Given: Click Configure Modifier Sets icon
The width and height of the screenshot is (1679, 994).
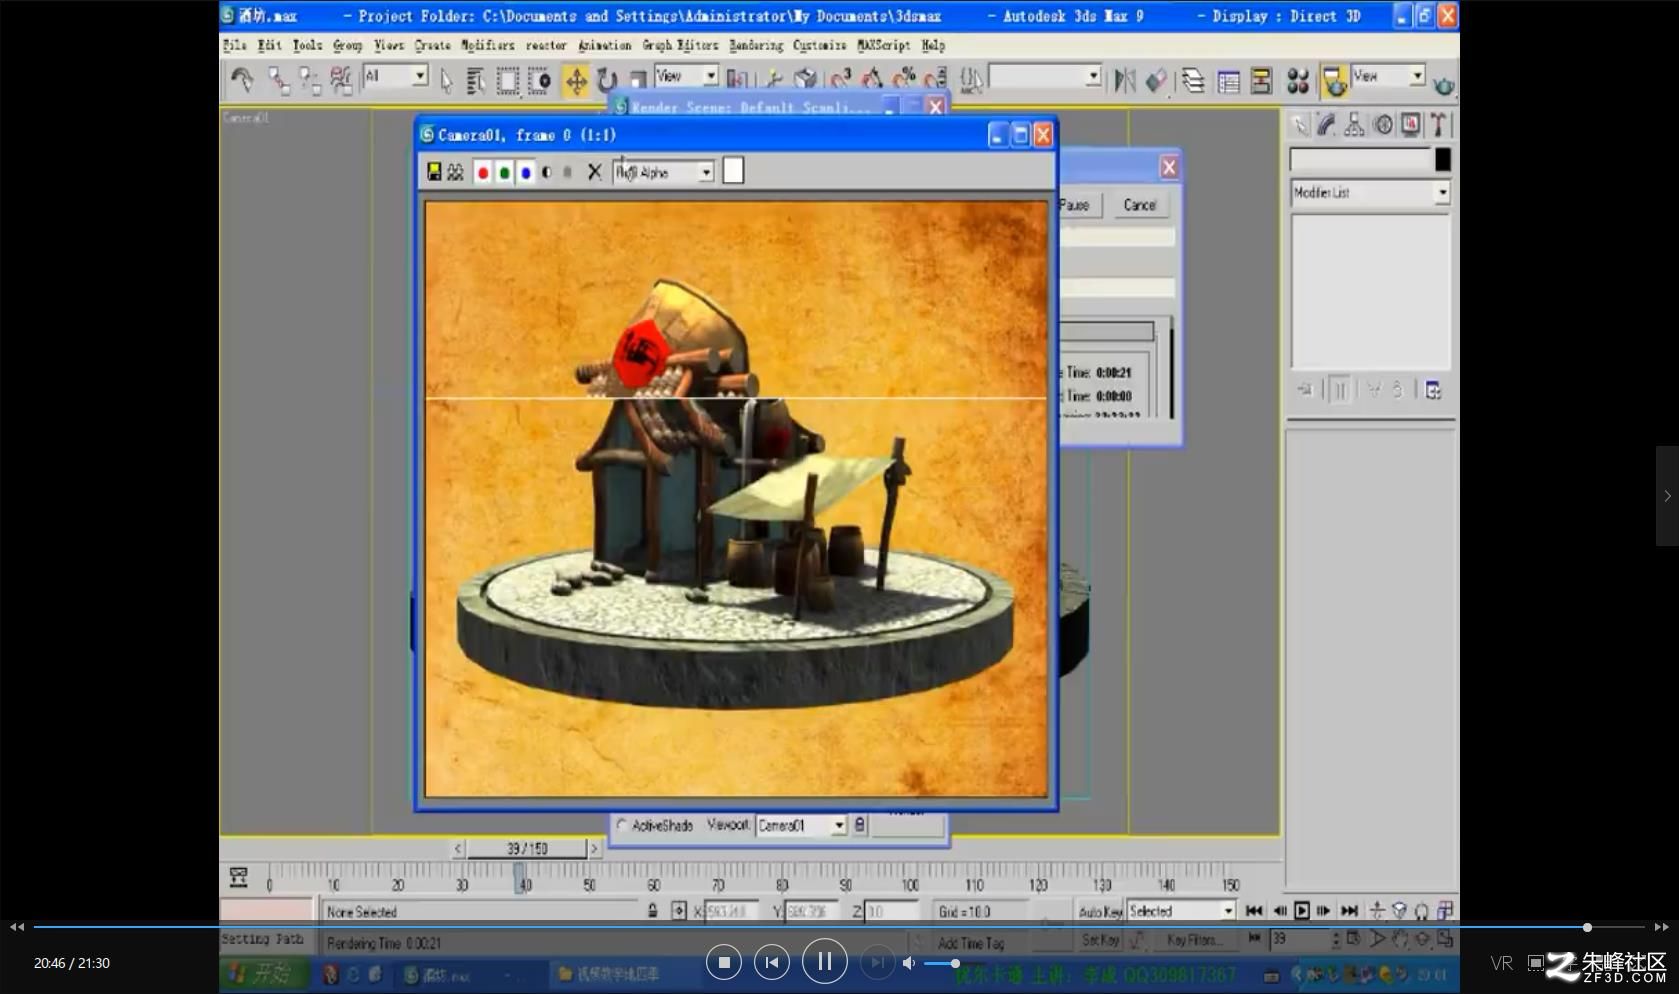Looking at the screenshot, I should tap(1433, 390).
